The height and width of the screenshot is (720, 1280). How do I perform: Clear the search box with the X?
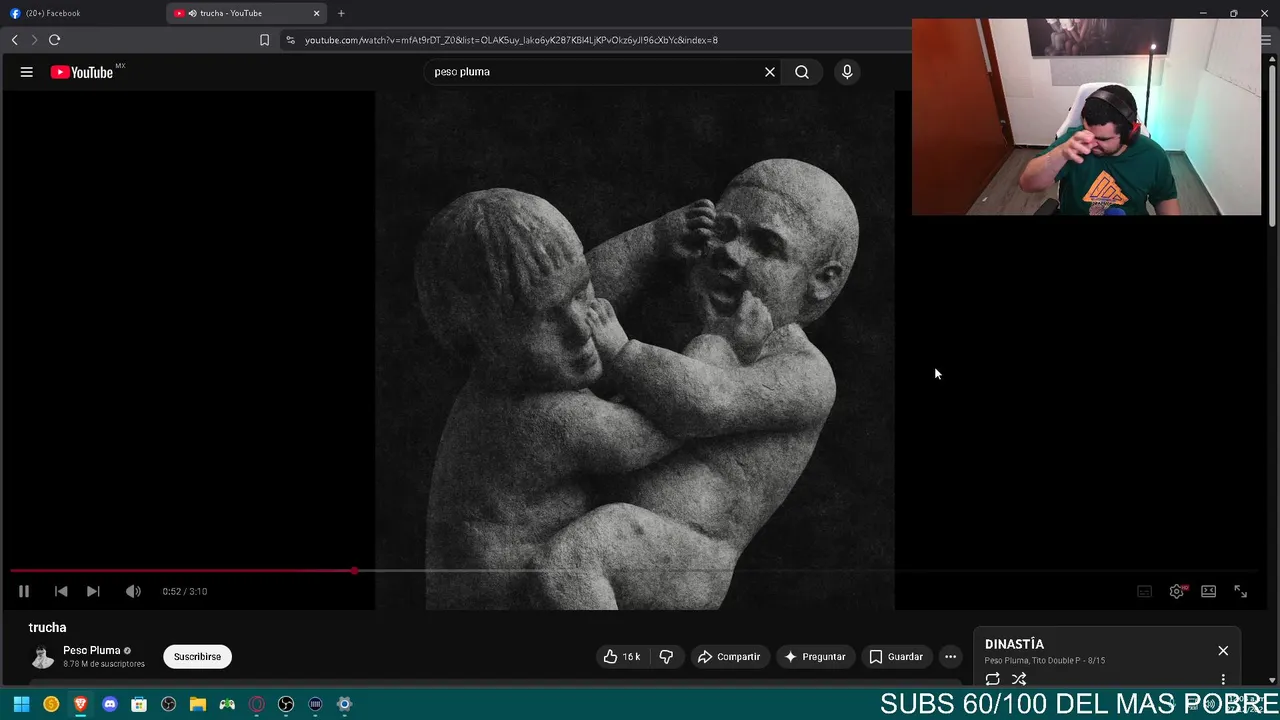pos(770,72)
